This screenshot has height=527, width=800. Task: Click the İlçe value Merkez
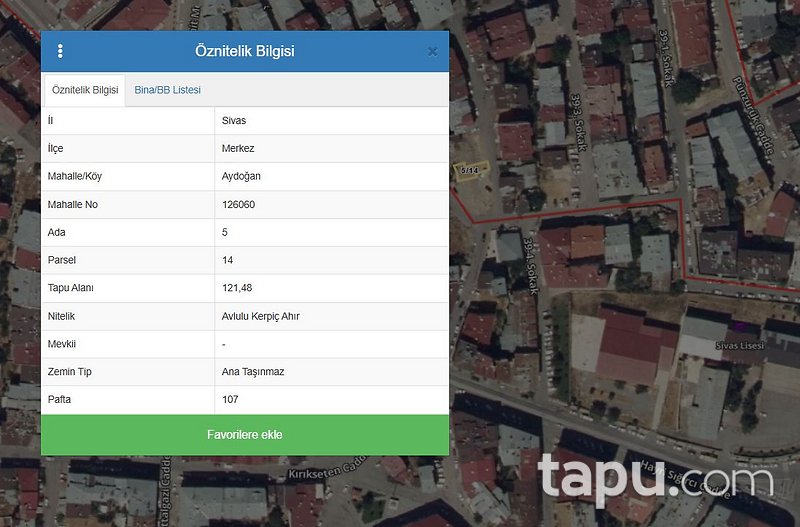[238, 149]
